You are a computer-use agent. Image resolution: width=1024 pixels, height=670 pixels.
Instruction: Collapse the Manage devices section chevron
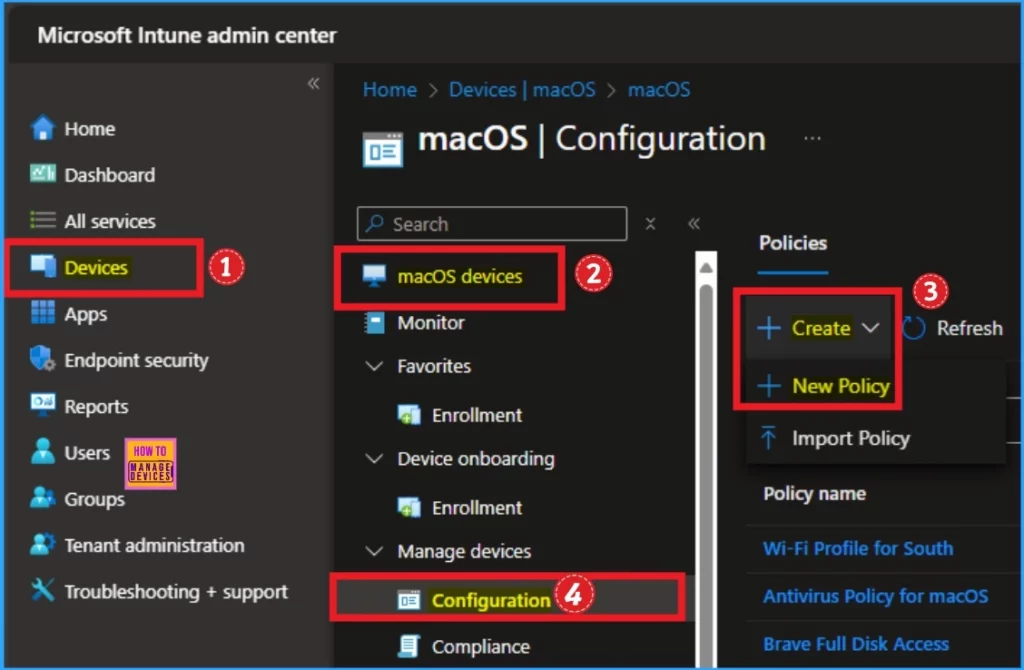pos(374,551)
